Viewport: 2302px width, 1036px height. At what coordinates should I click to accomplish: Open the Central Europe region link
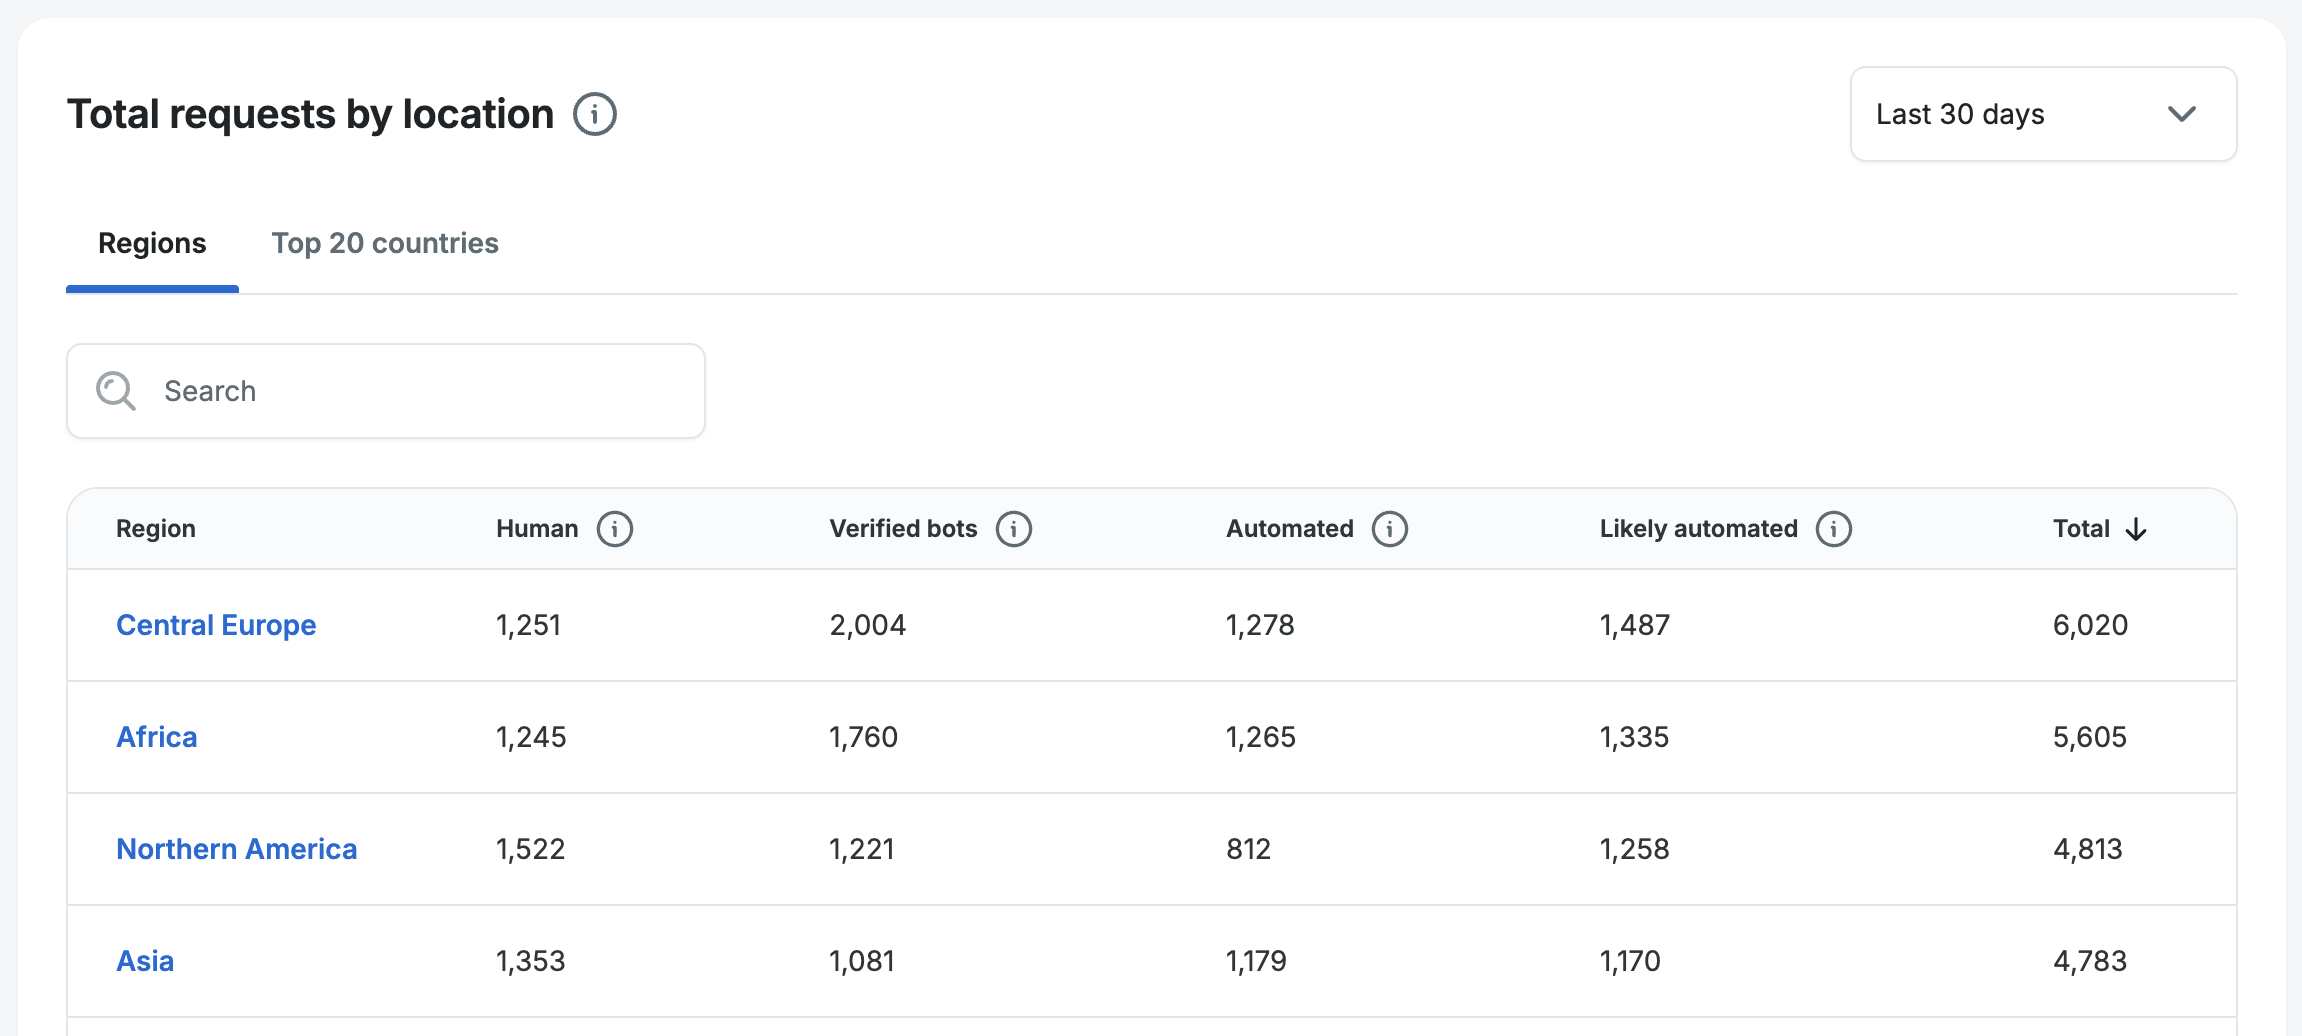216,625
